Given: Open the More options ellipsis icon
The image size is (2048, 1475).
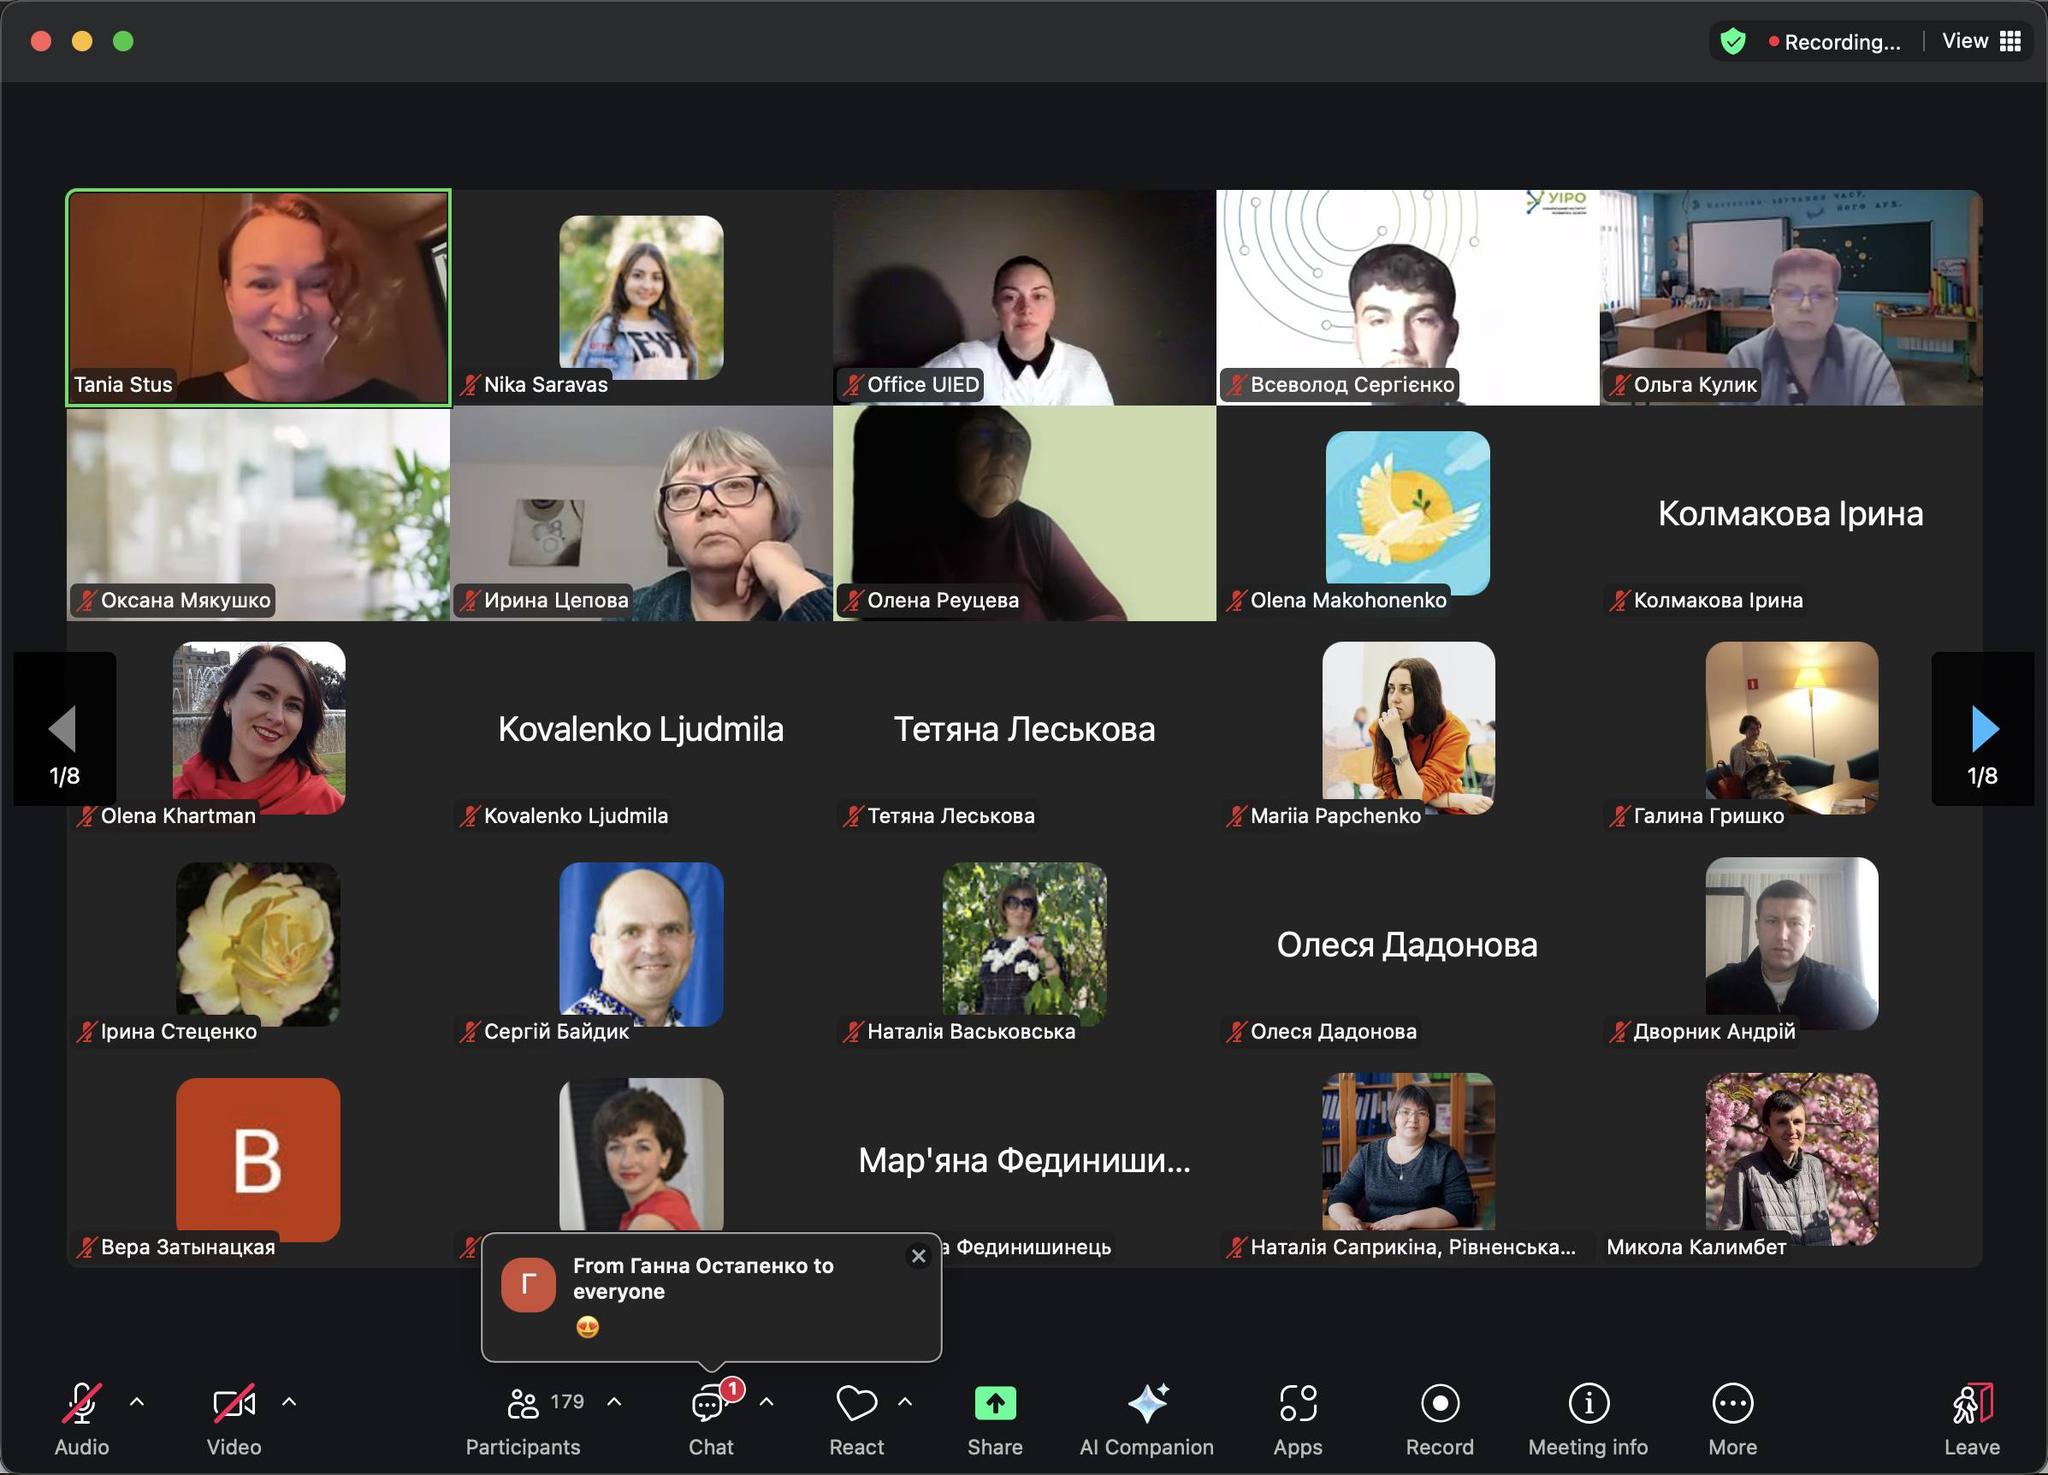Looking at the screenshot, I should pos(1732,1403).
